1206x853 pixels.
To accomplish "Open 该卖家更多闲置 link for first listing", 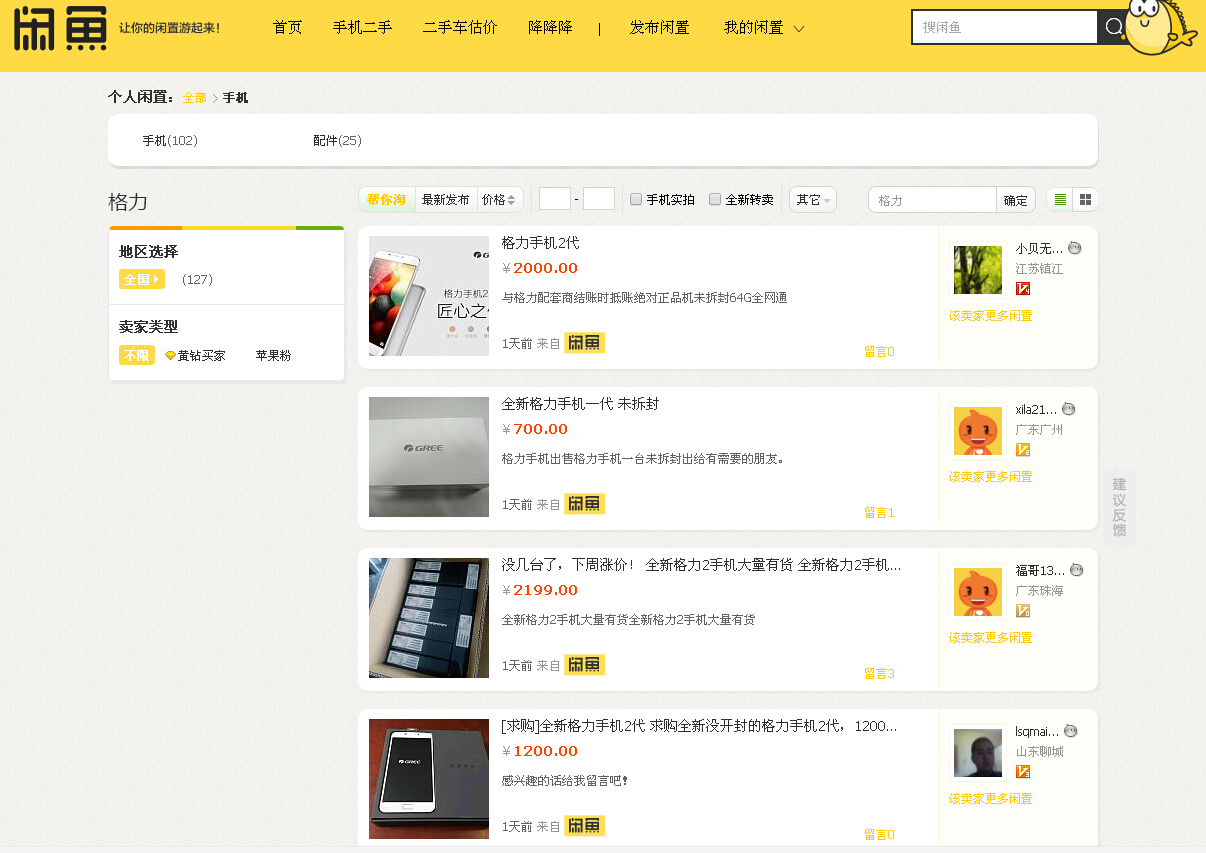I will click(x=990, y=316).
